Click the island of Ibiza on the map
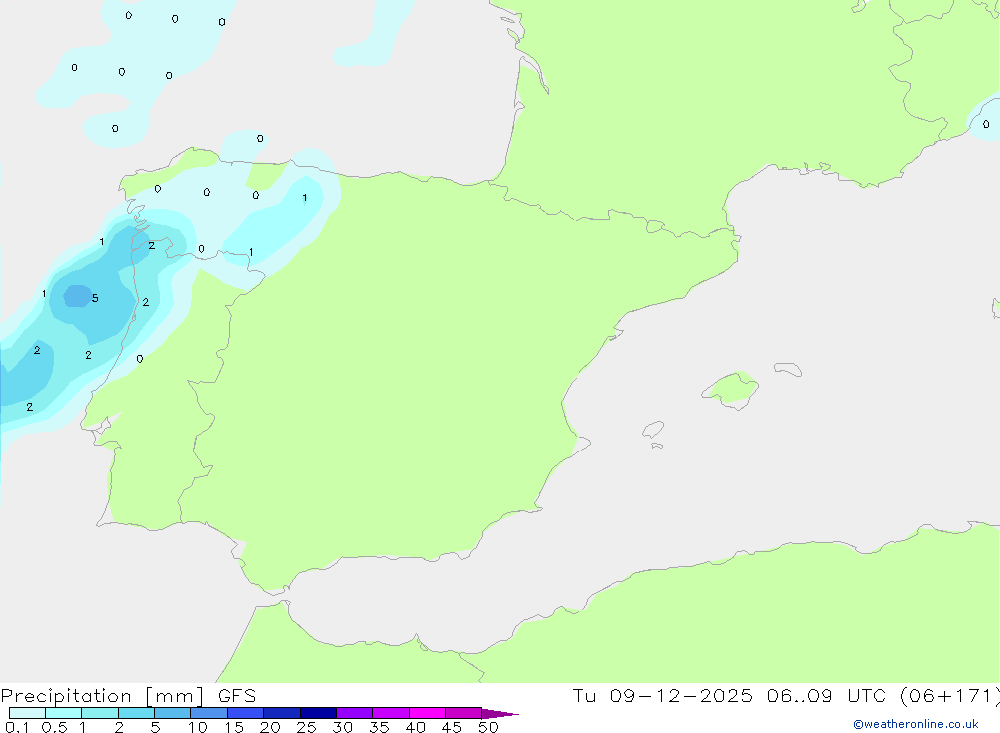 coord(653,430)
